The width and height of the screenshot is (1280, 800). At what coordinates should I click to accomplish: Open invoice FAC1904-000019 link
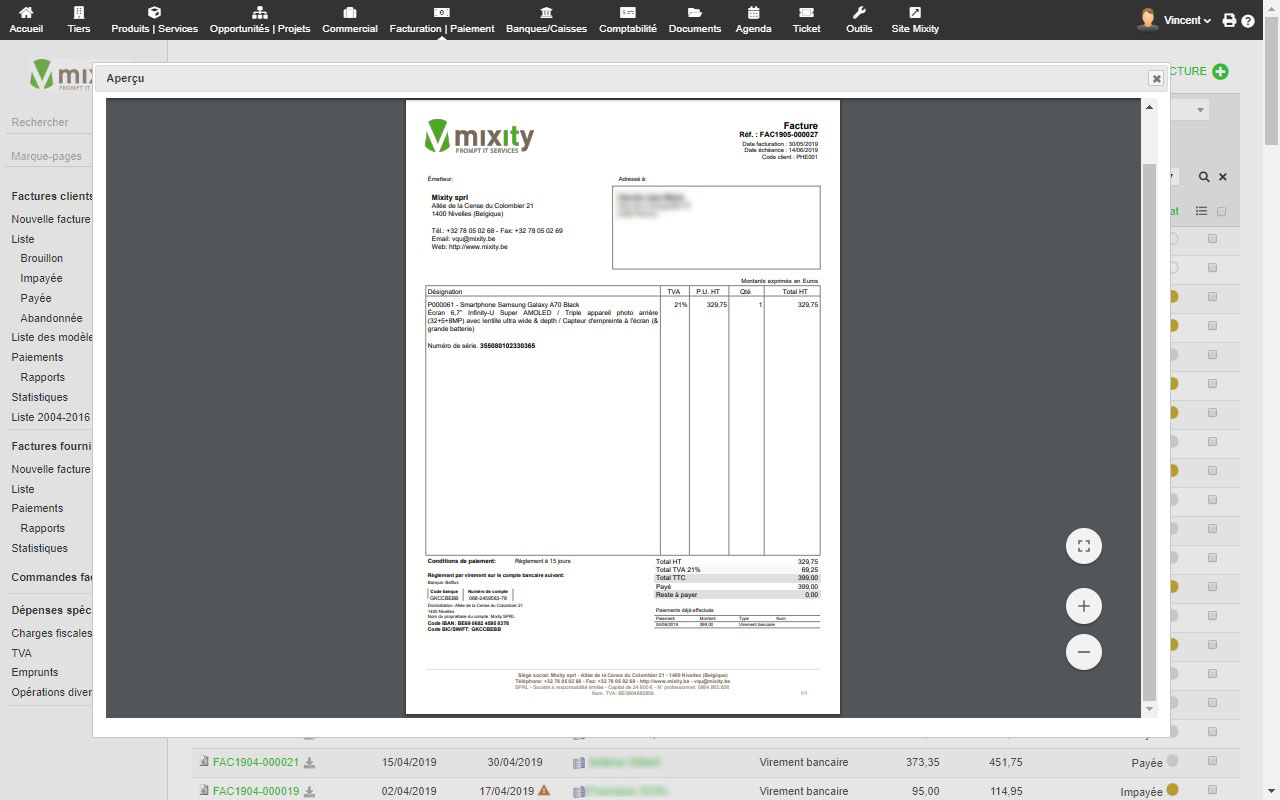pyautogui.click(x=255, y=791)
